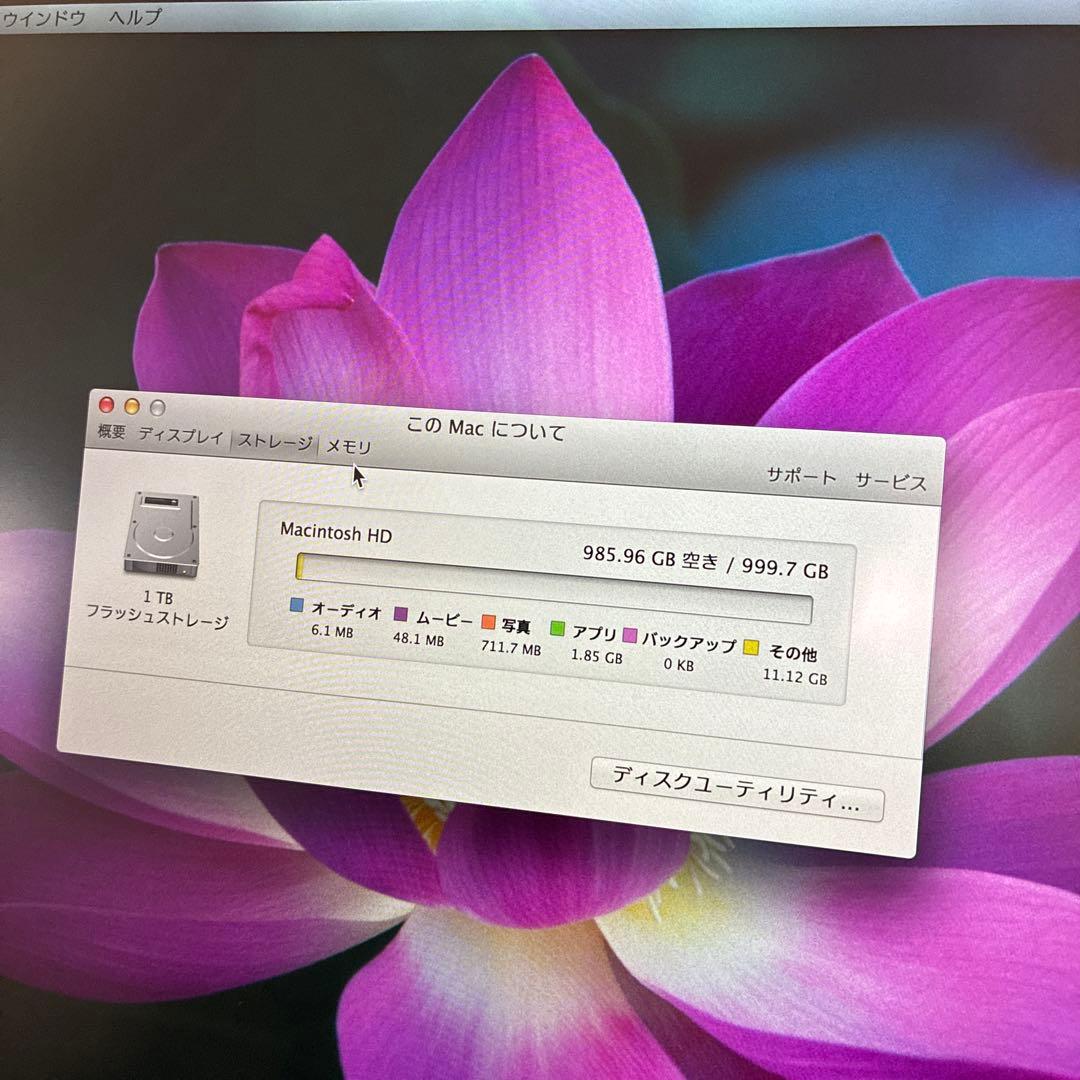
Task: Switch to the 概要 tab
Action: coord(112,432)
